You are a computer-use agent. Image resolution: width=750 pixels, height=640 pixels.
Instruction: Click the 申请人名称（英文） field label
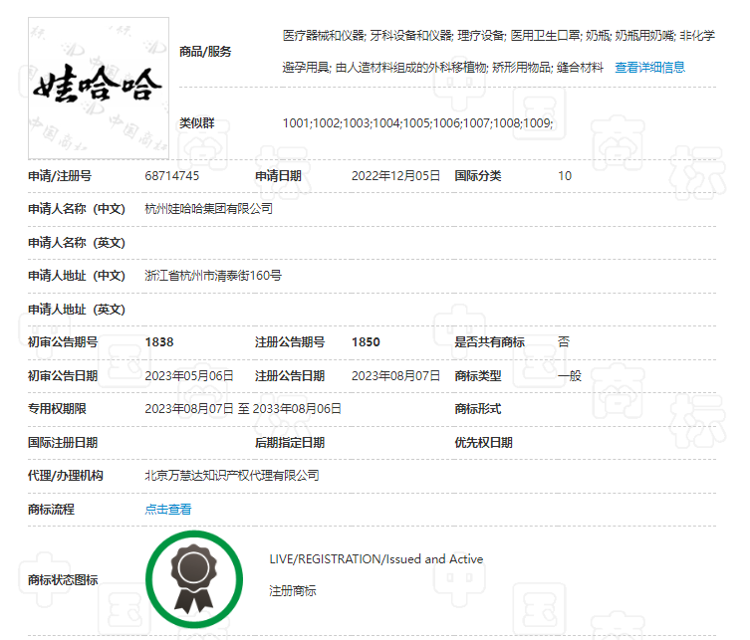click(77, 243)
